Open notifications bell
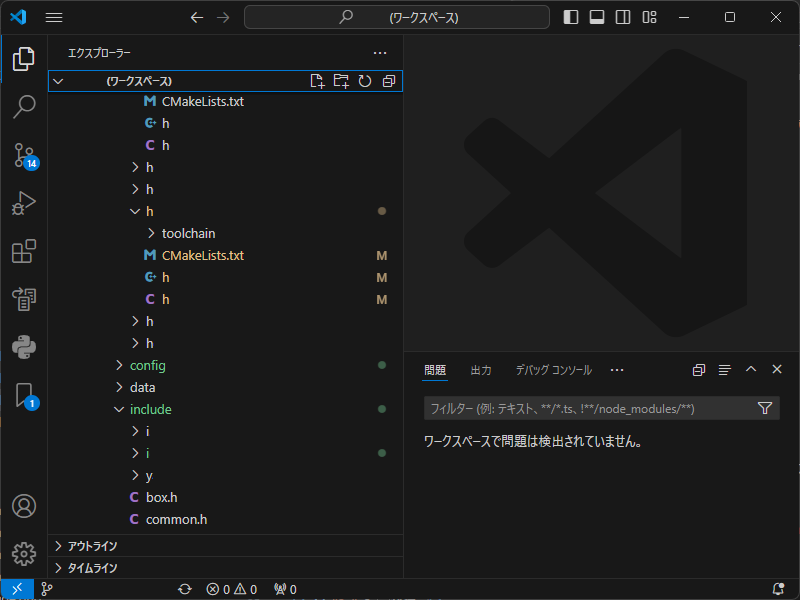The height and width of the screenshot is (600, 800). point(778,589)
